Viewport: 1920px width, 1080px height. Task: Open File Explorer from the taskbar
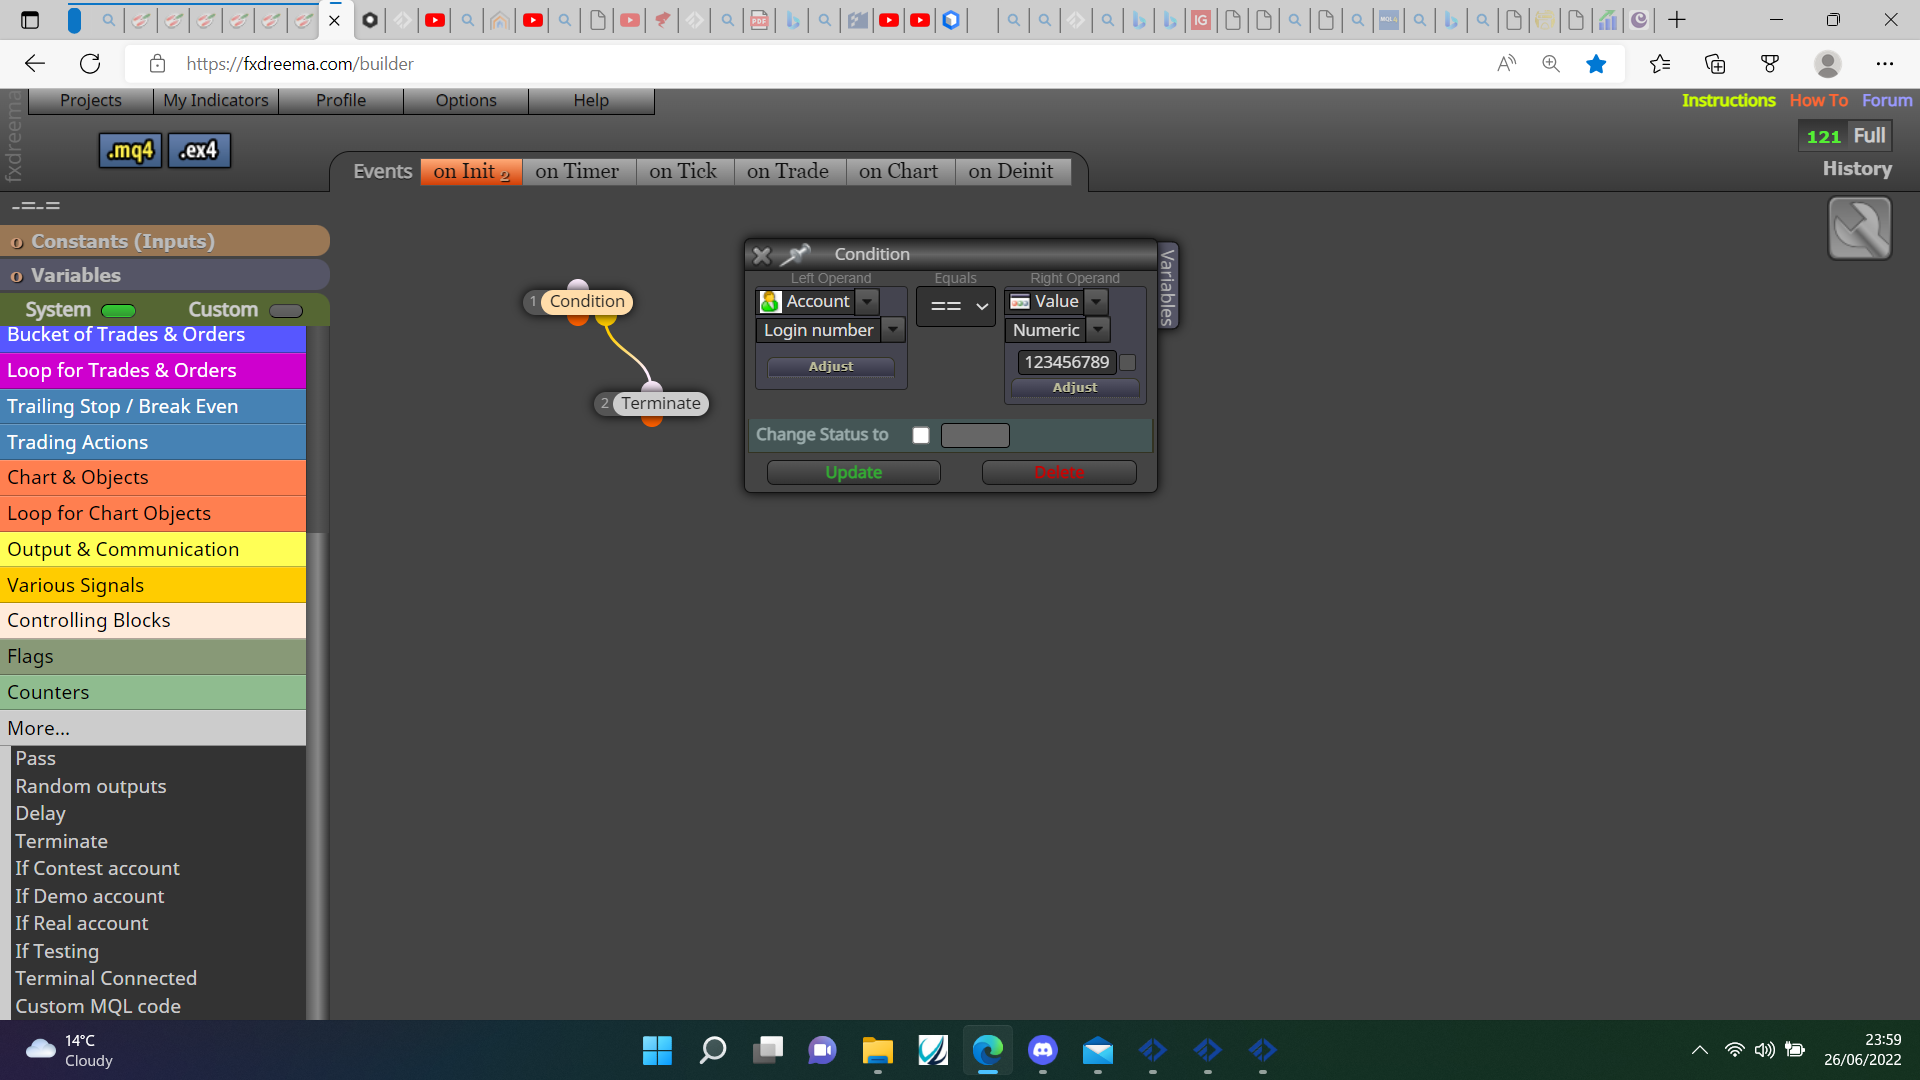877,1050
